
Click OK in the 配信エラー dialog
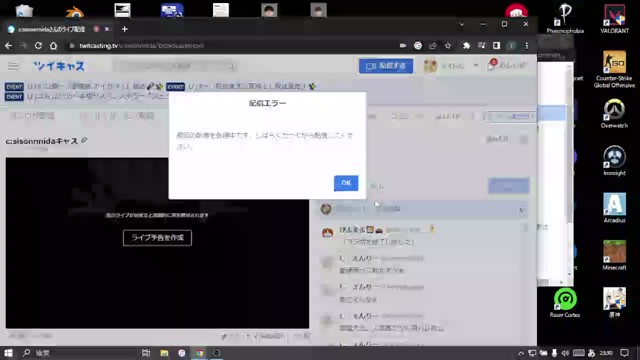point(346,183)
